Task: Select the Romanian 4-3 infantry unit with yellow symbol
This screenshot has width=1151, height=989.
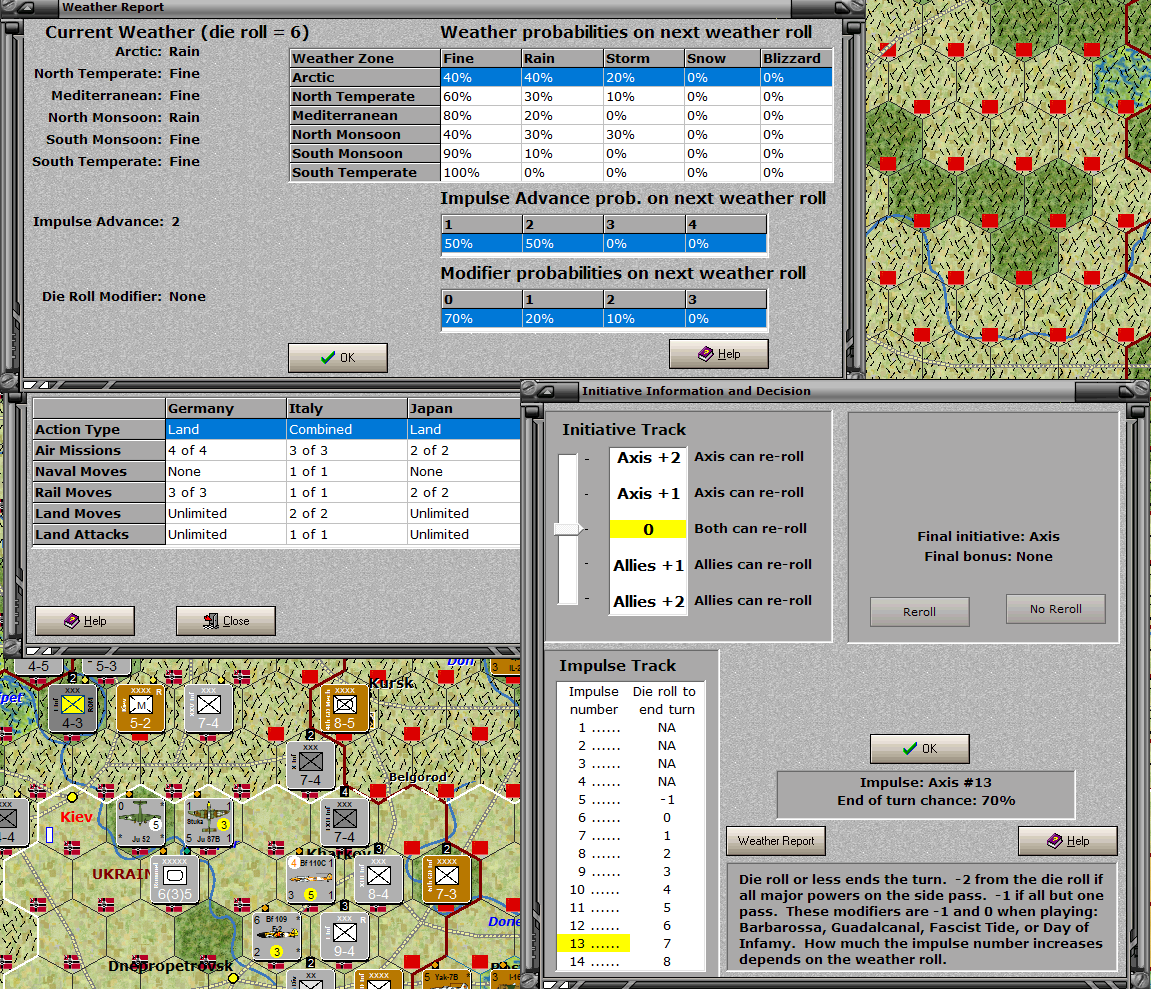Action: [72, 708]
